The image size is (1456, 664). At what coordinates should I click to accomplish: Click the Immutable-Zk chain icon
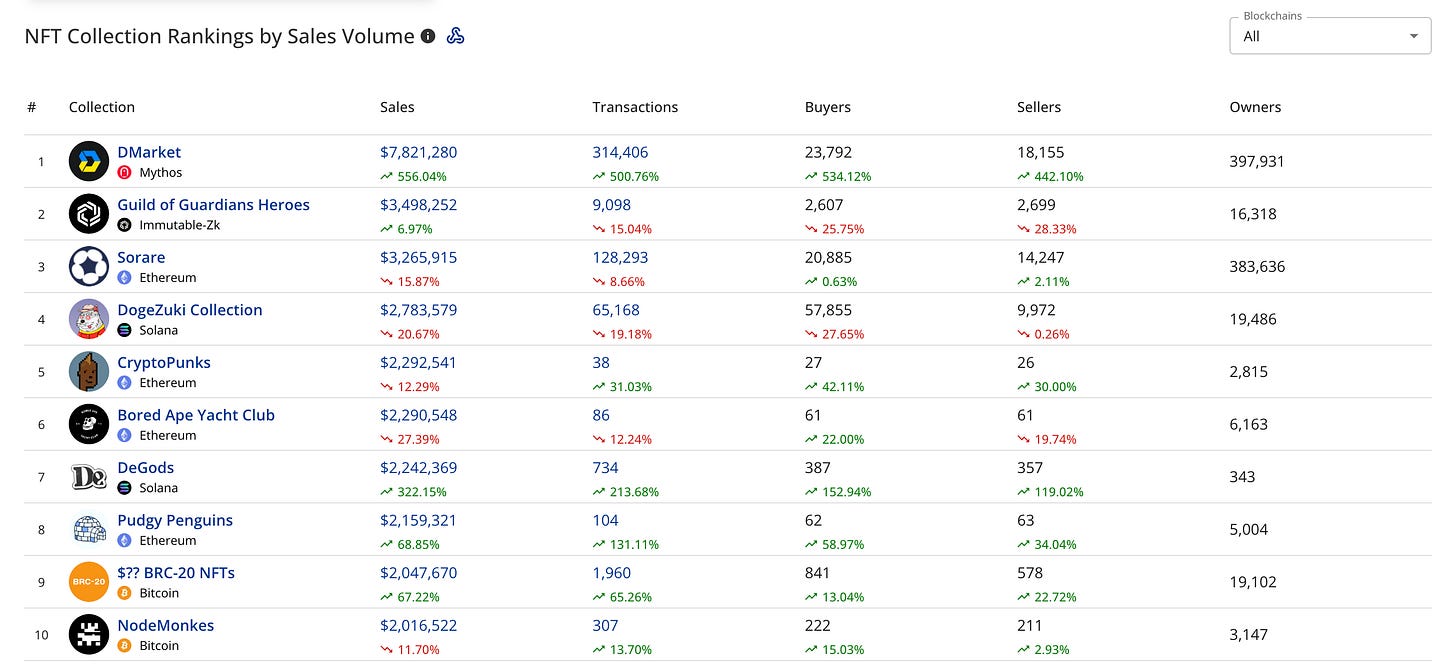pyautogui.click(x=125, y=225)
